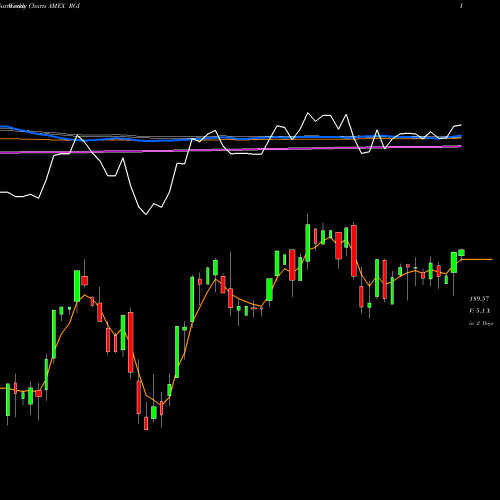The image size is (500, 500).
Task: Click the 'Charts AMEX' title text
Action: 46,6
